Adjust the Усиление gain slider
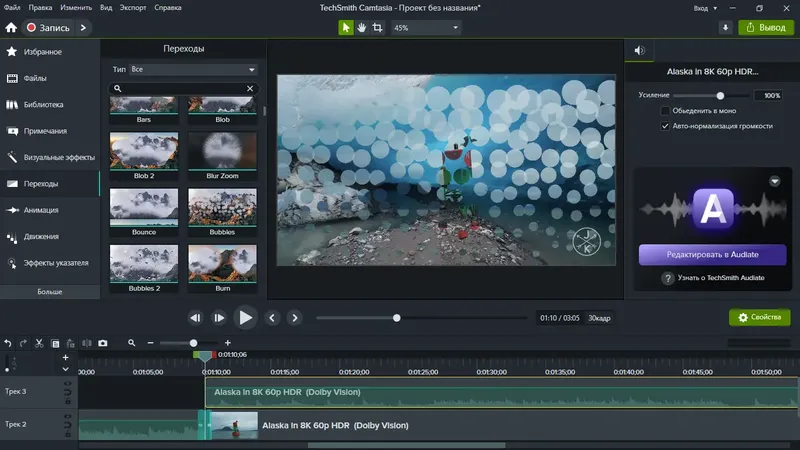Screen dimensions: 800x450 711,95
